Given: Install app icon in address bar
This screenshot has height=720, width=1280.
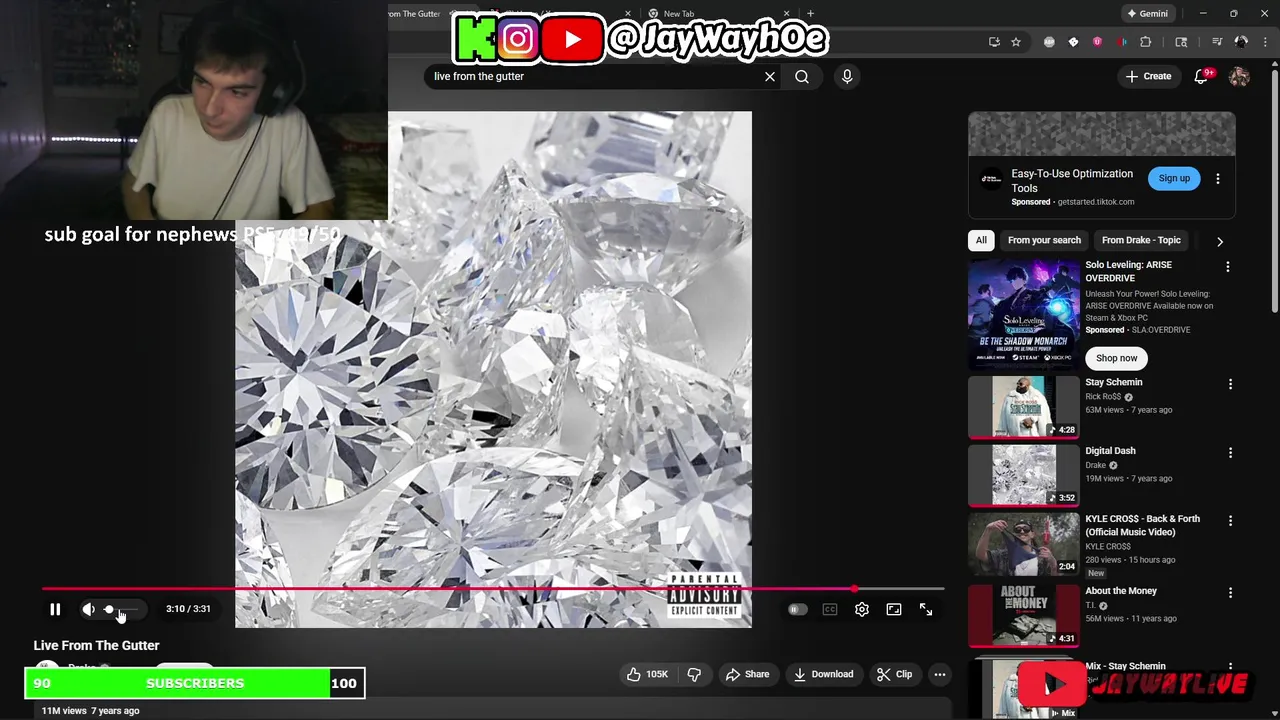Looking at the screenshot, I should [x=994, y=42].
